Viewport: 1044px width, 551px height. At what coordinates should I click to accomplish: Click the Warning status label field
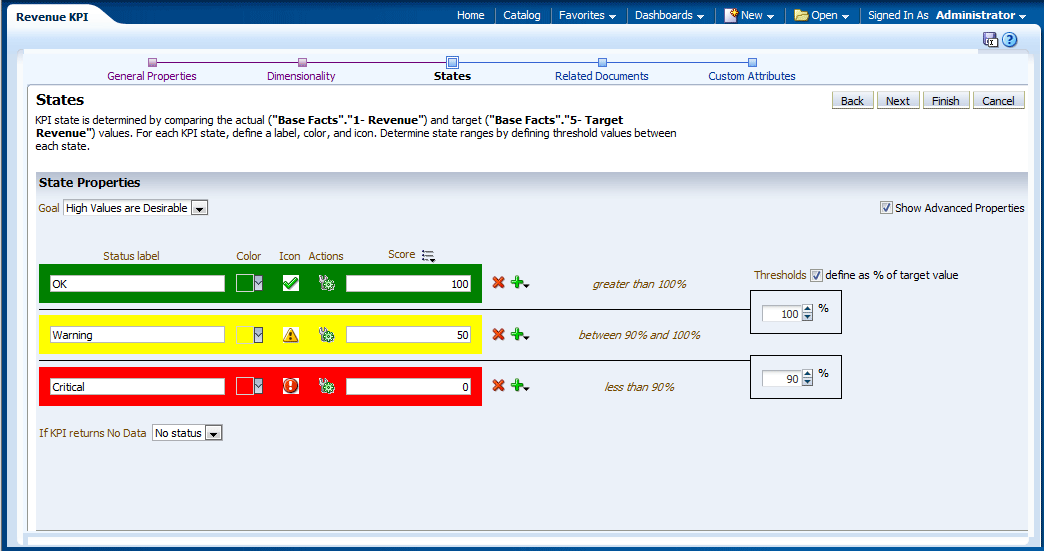pyautogui.click(x=137, y=335)
